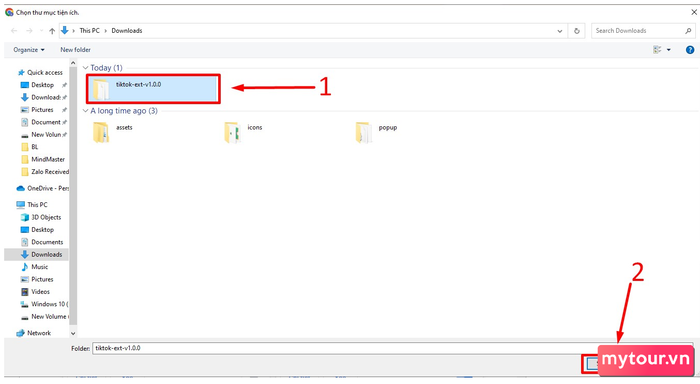Click Downloads in the address breadcrumb
Screen dimensions: 700x384
pos(127,31)
